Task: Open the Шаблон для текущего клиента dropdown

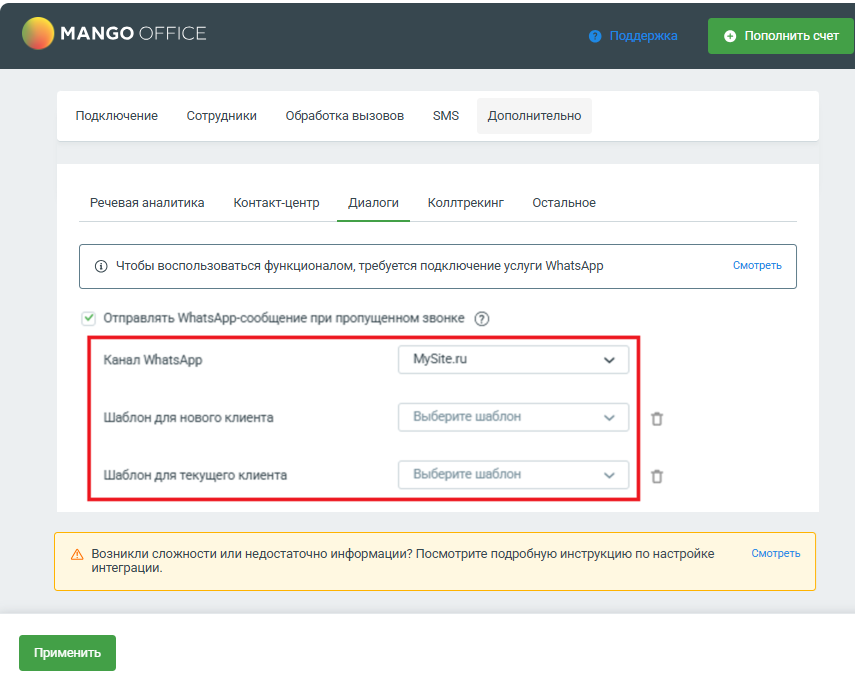Action: click(x=513, y=475)
